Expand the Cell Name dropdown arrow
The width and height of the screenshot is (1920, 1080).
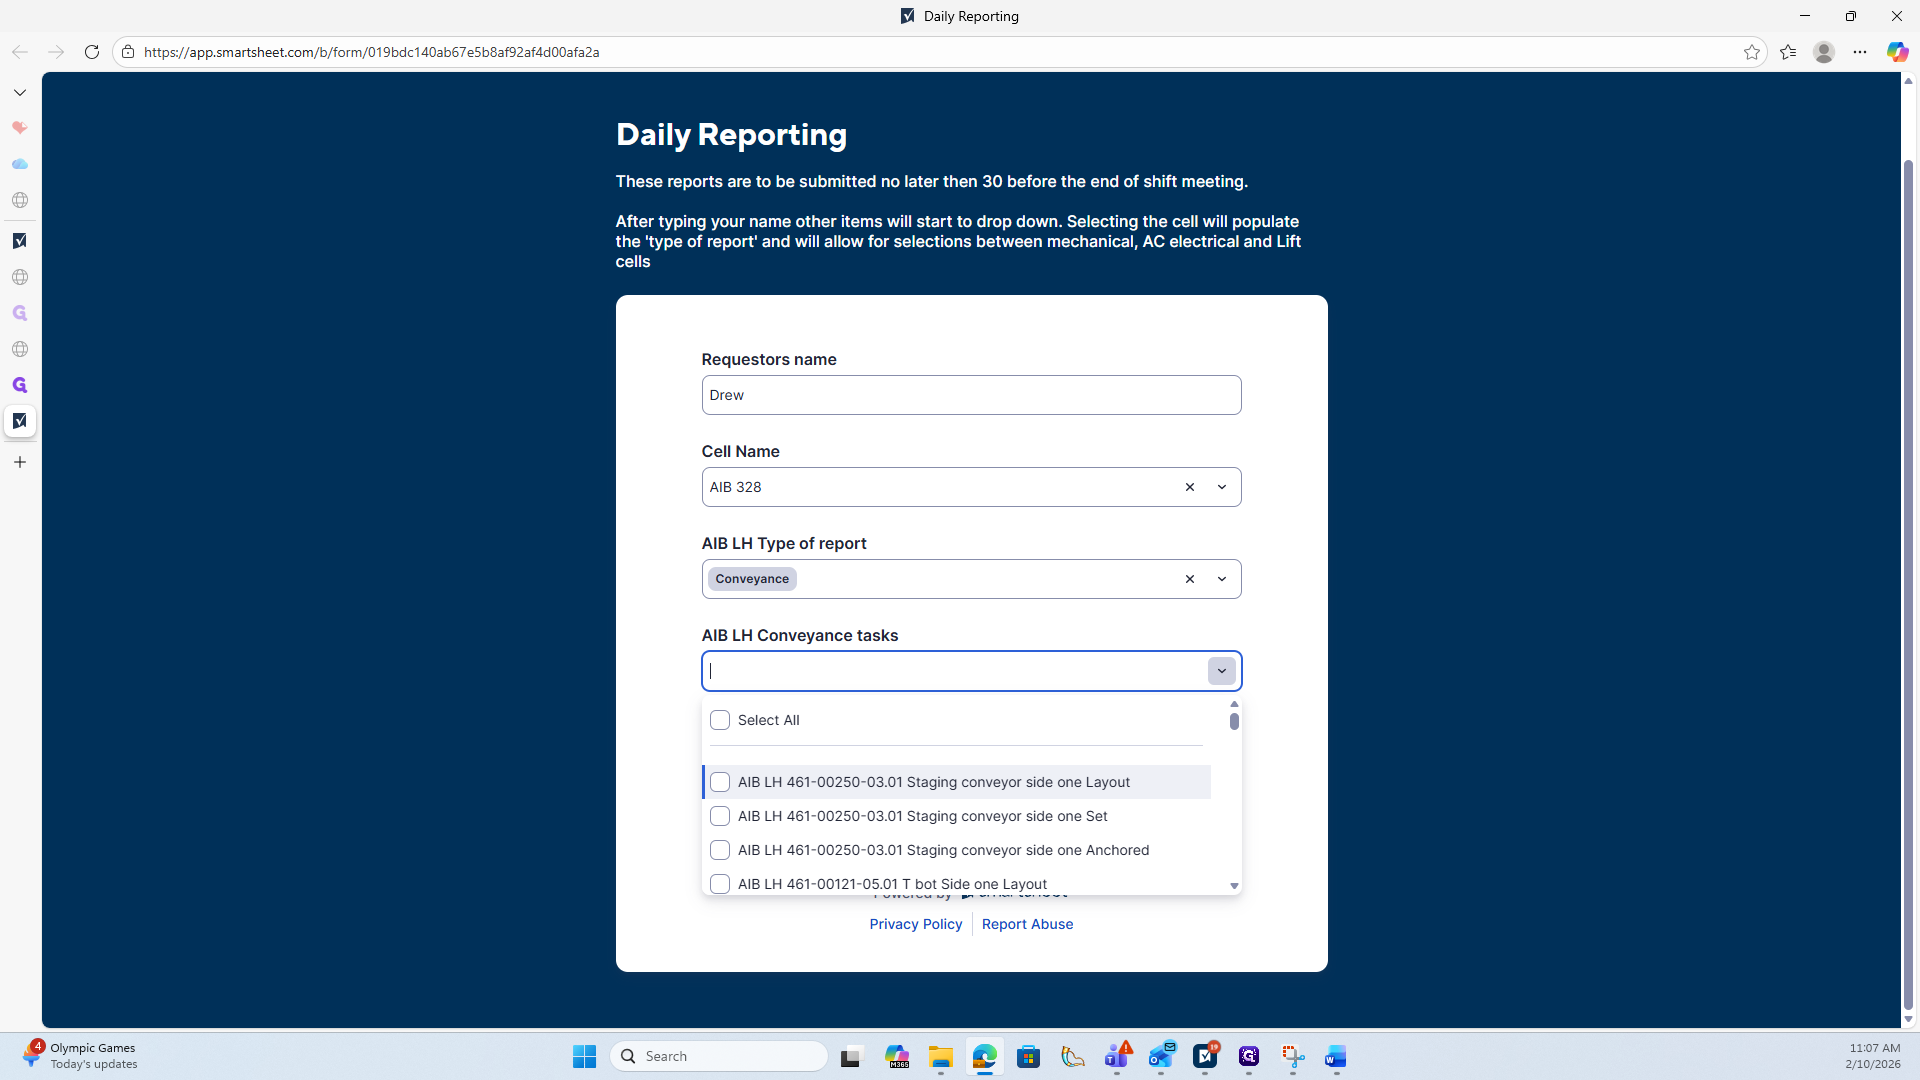tap(1222, 487)
